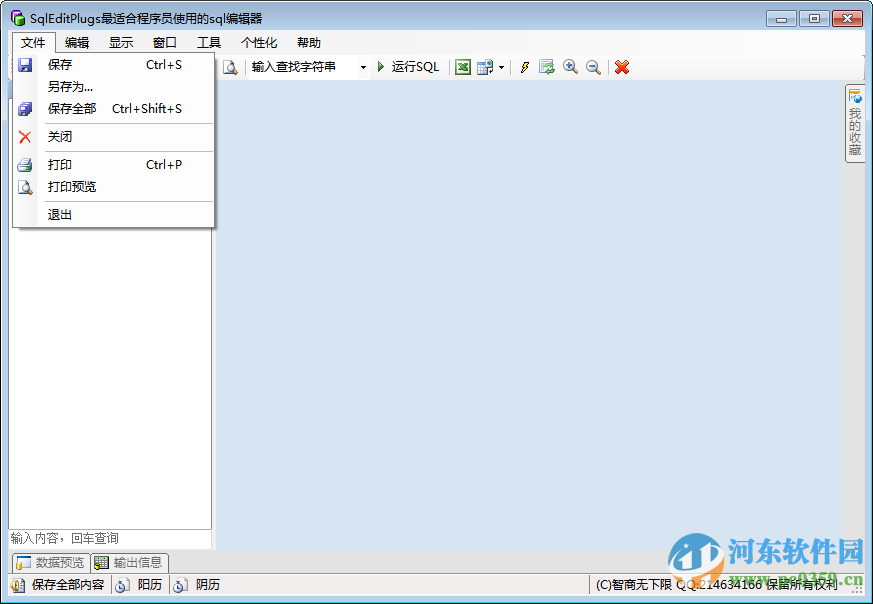The height and width of the screenshot is (604, 873).
Task: Select the zoom in magnifier icon
Action: tap(569, 67)
